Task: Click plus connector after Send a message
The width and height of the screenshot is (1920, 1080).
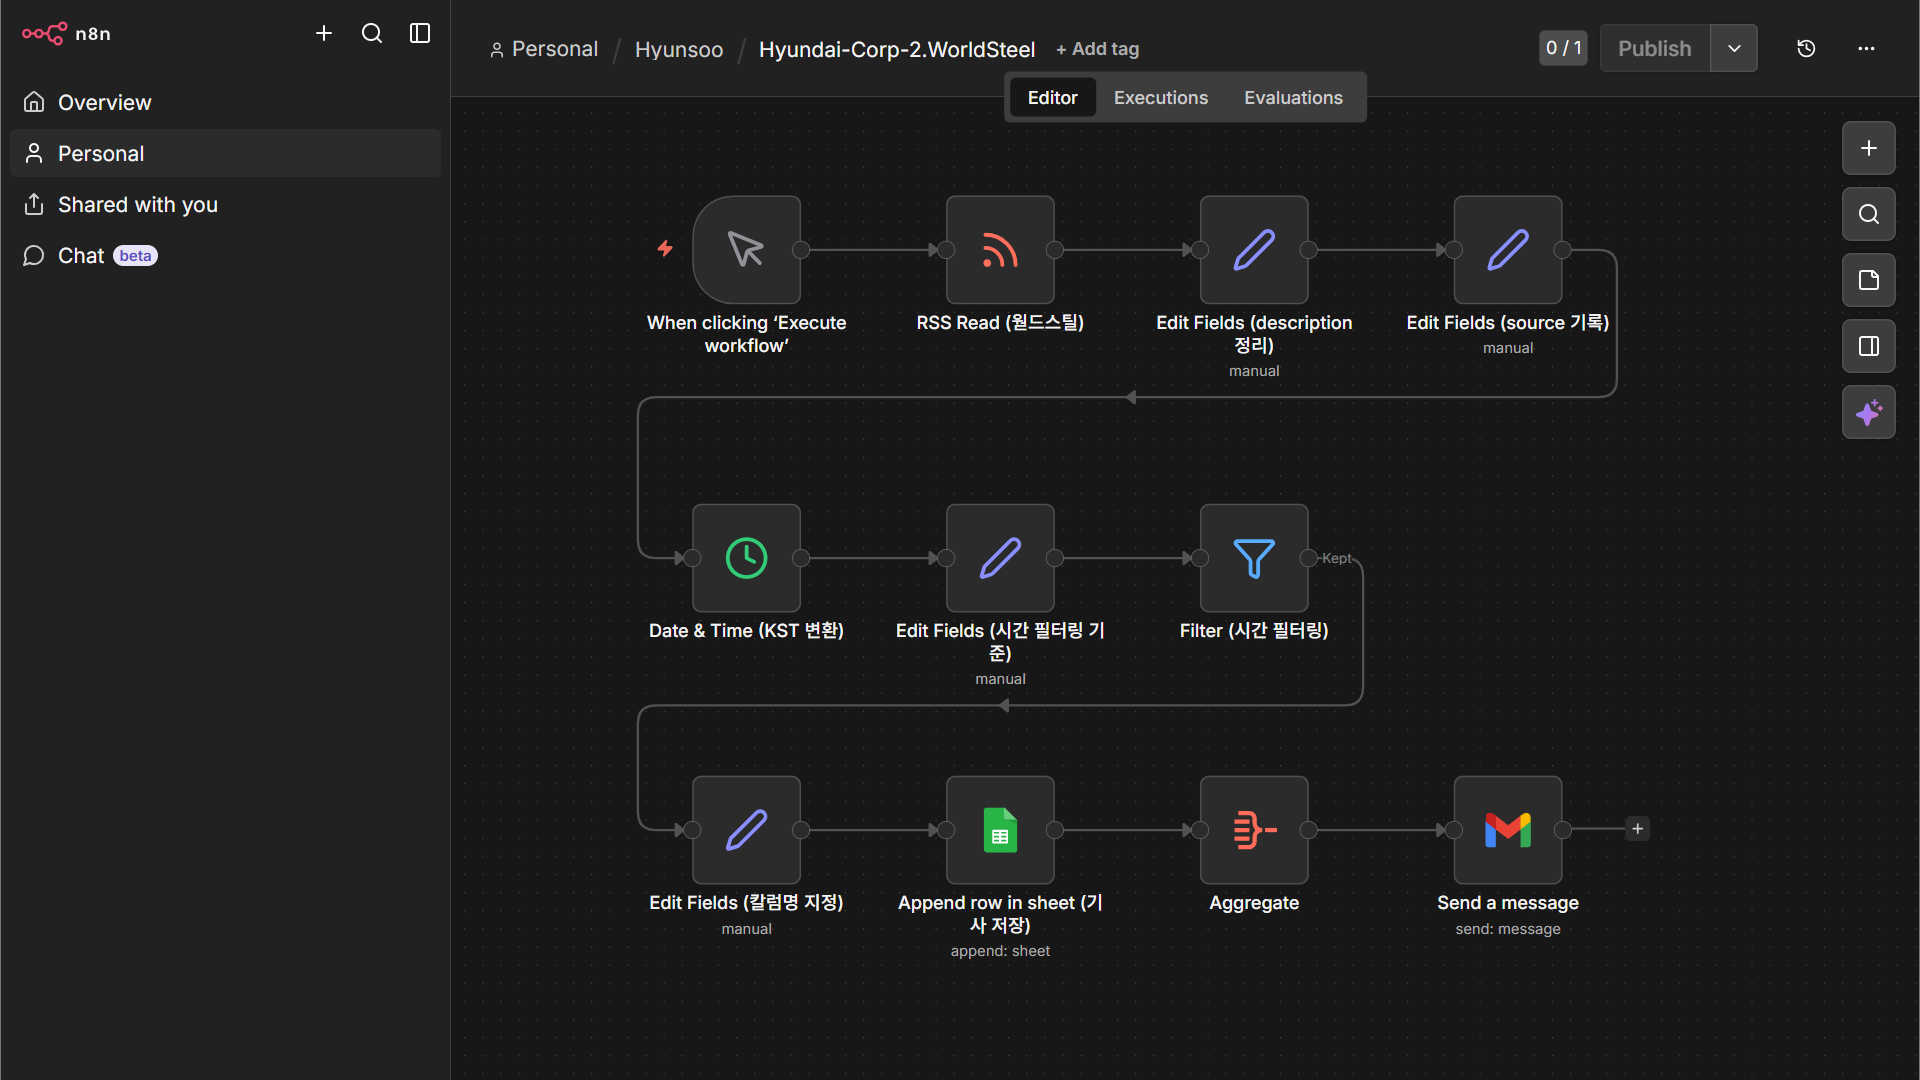Action: click(1637, 829)
